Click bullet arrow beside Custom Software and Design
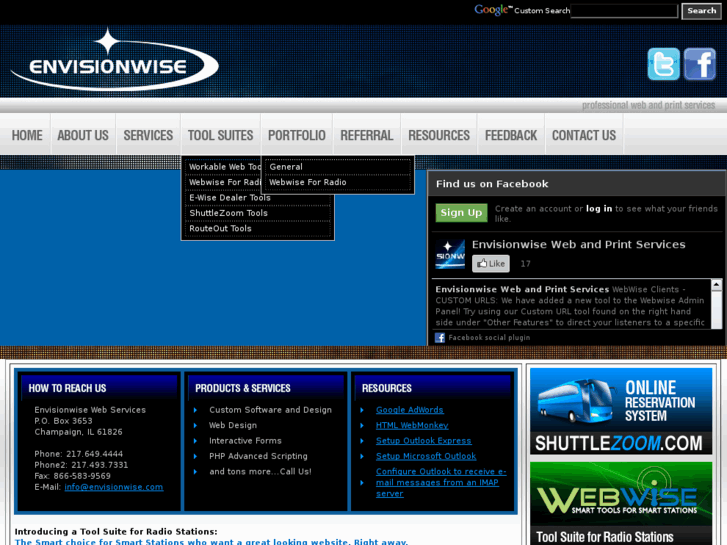The image size is (727, 545). click(195, 410)
